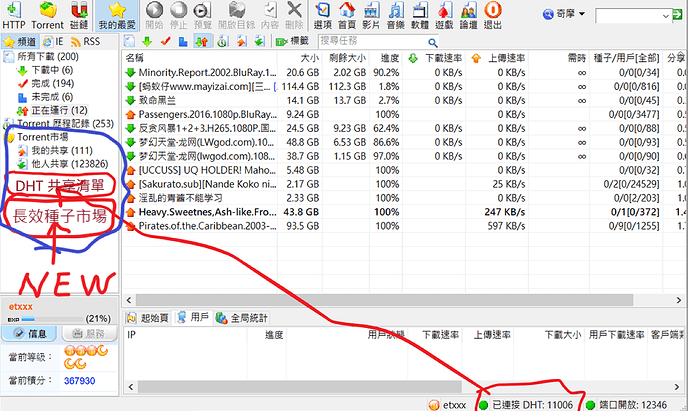Open the 標籤 tag button
The image size is (690, 411).
[293, 42]
